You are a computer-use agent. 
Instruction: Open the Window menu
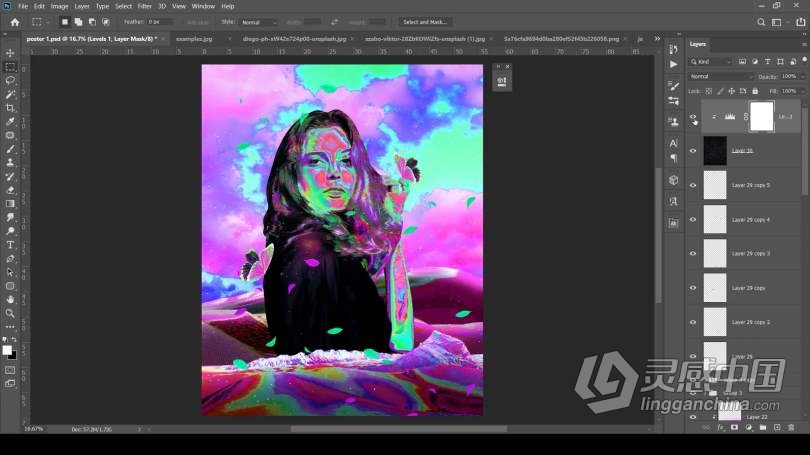point(203,6)
